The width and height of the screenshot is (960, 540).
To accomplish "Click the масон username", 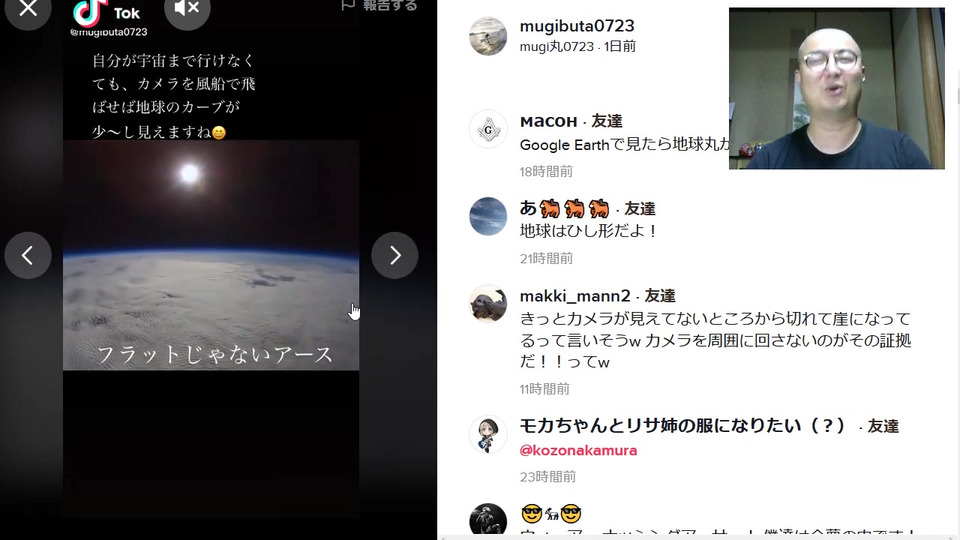I will point(549,121).
